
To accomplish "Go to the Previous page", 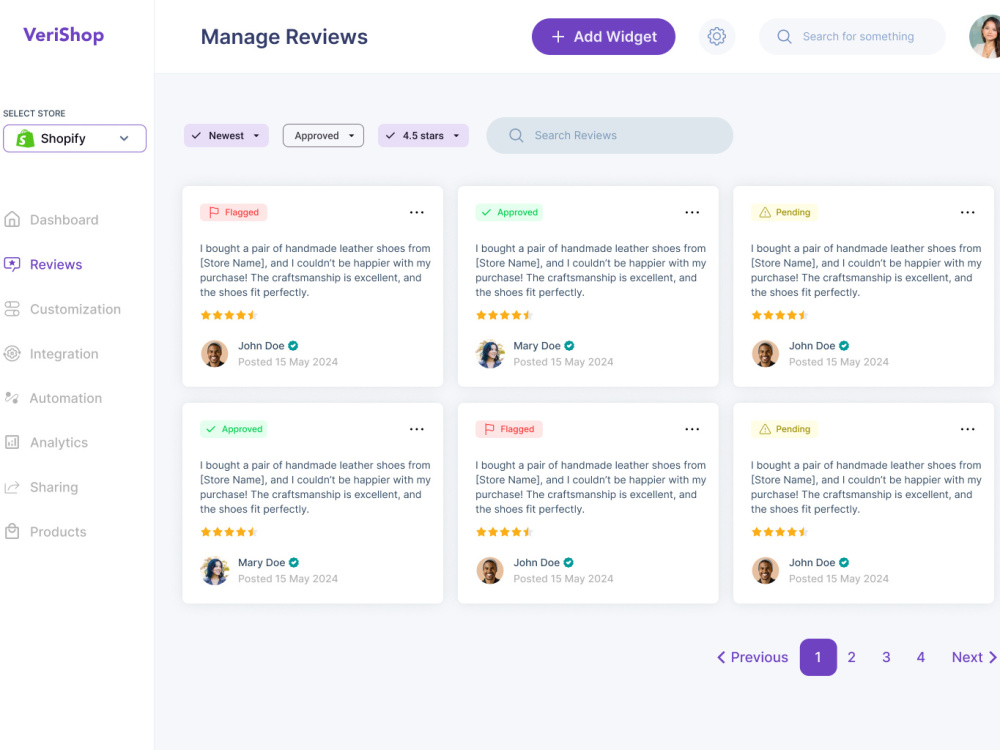I will [753, 657].
